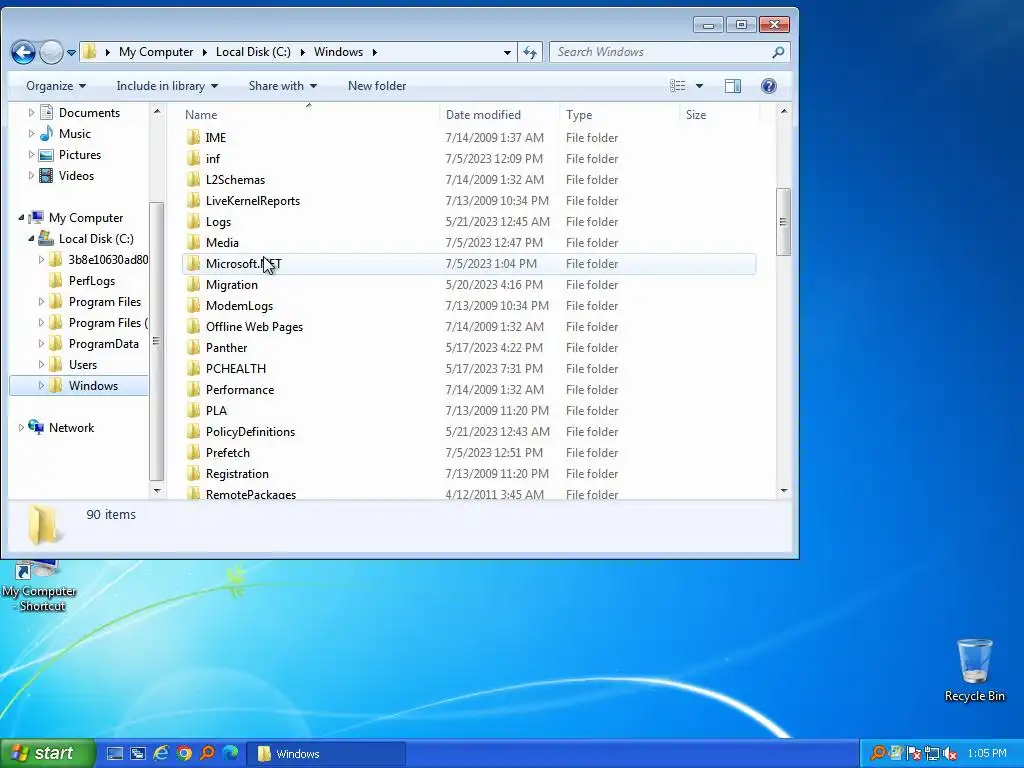Click the magnifier icon in search box
1024x768 pixels.
pos(778,52)
